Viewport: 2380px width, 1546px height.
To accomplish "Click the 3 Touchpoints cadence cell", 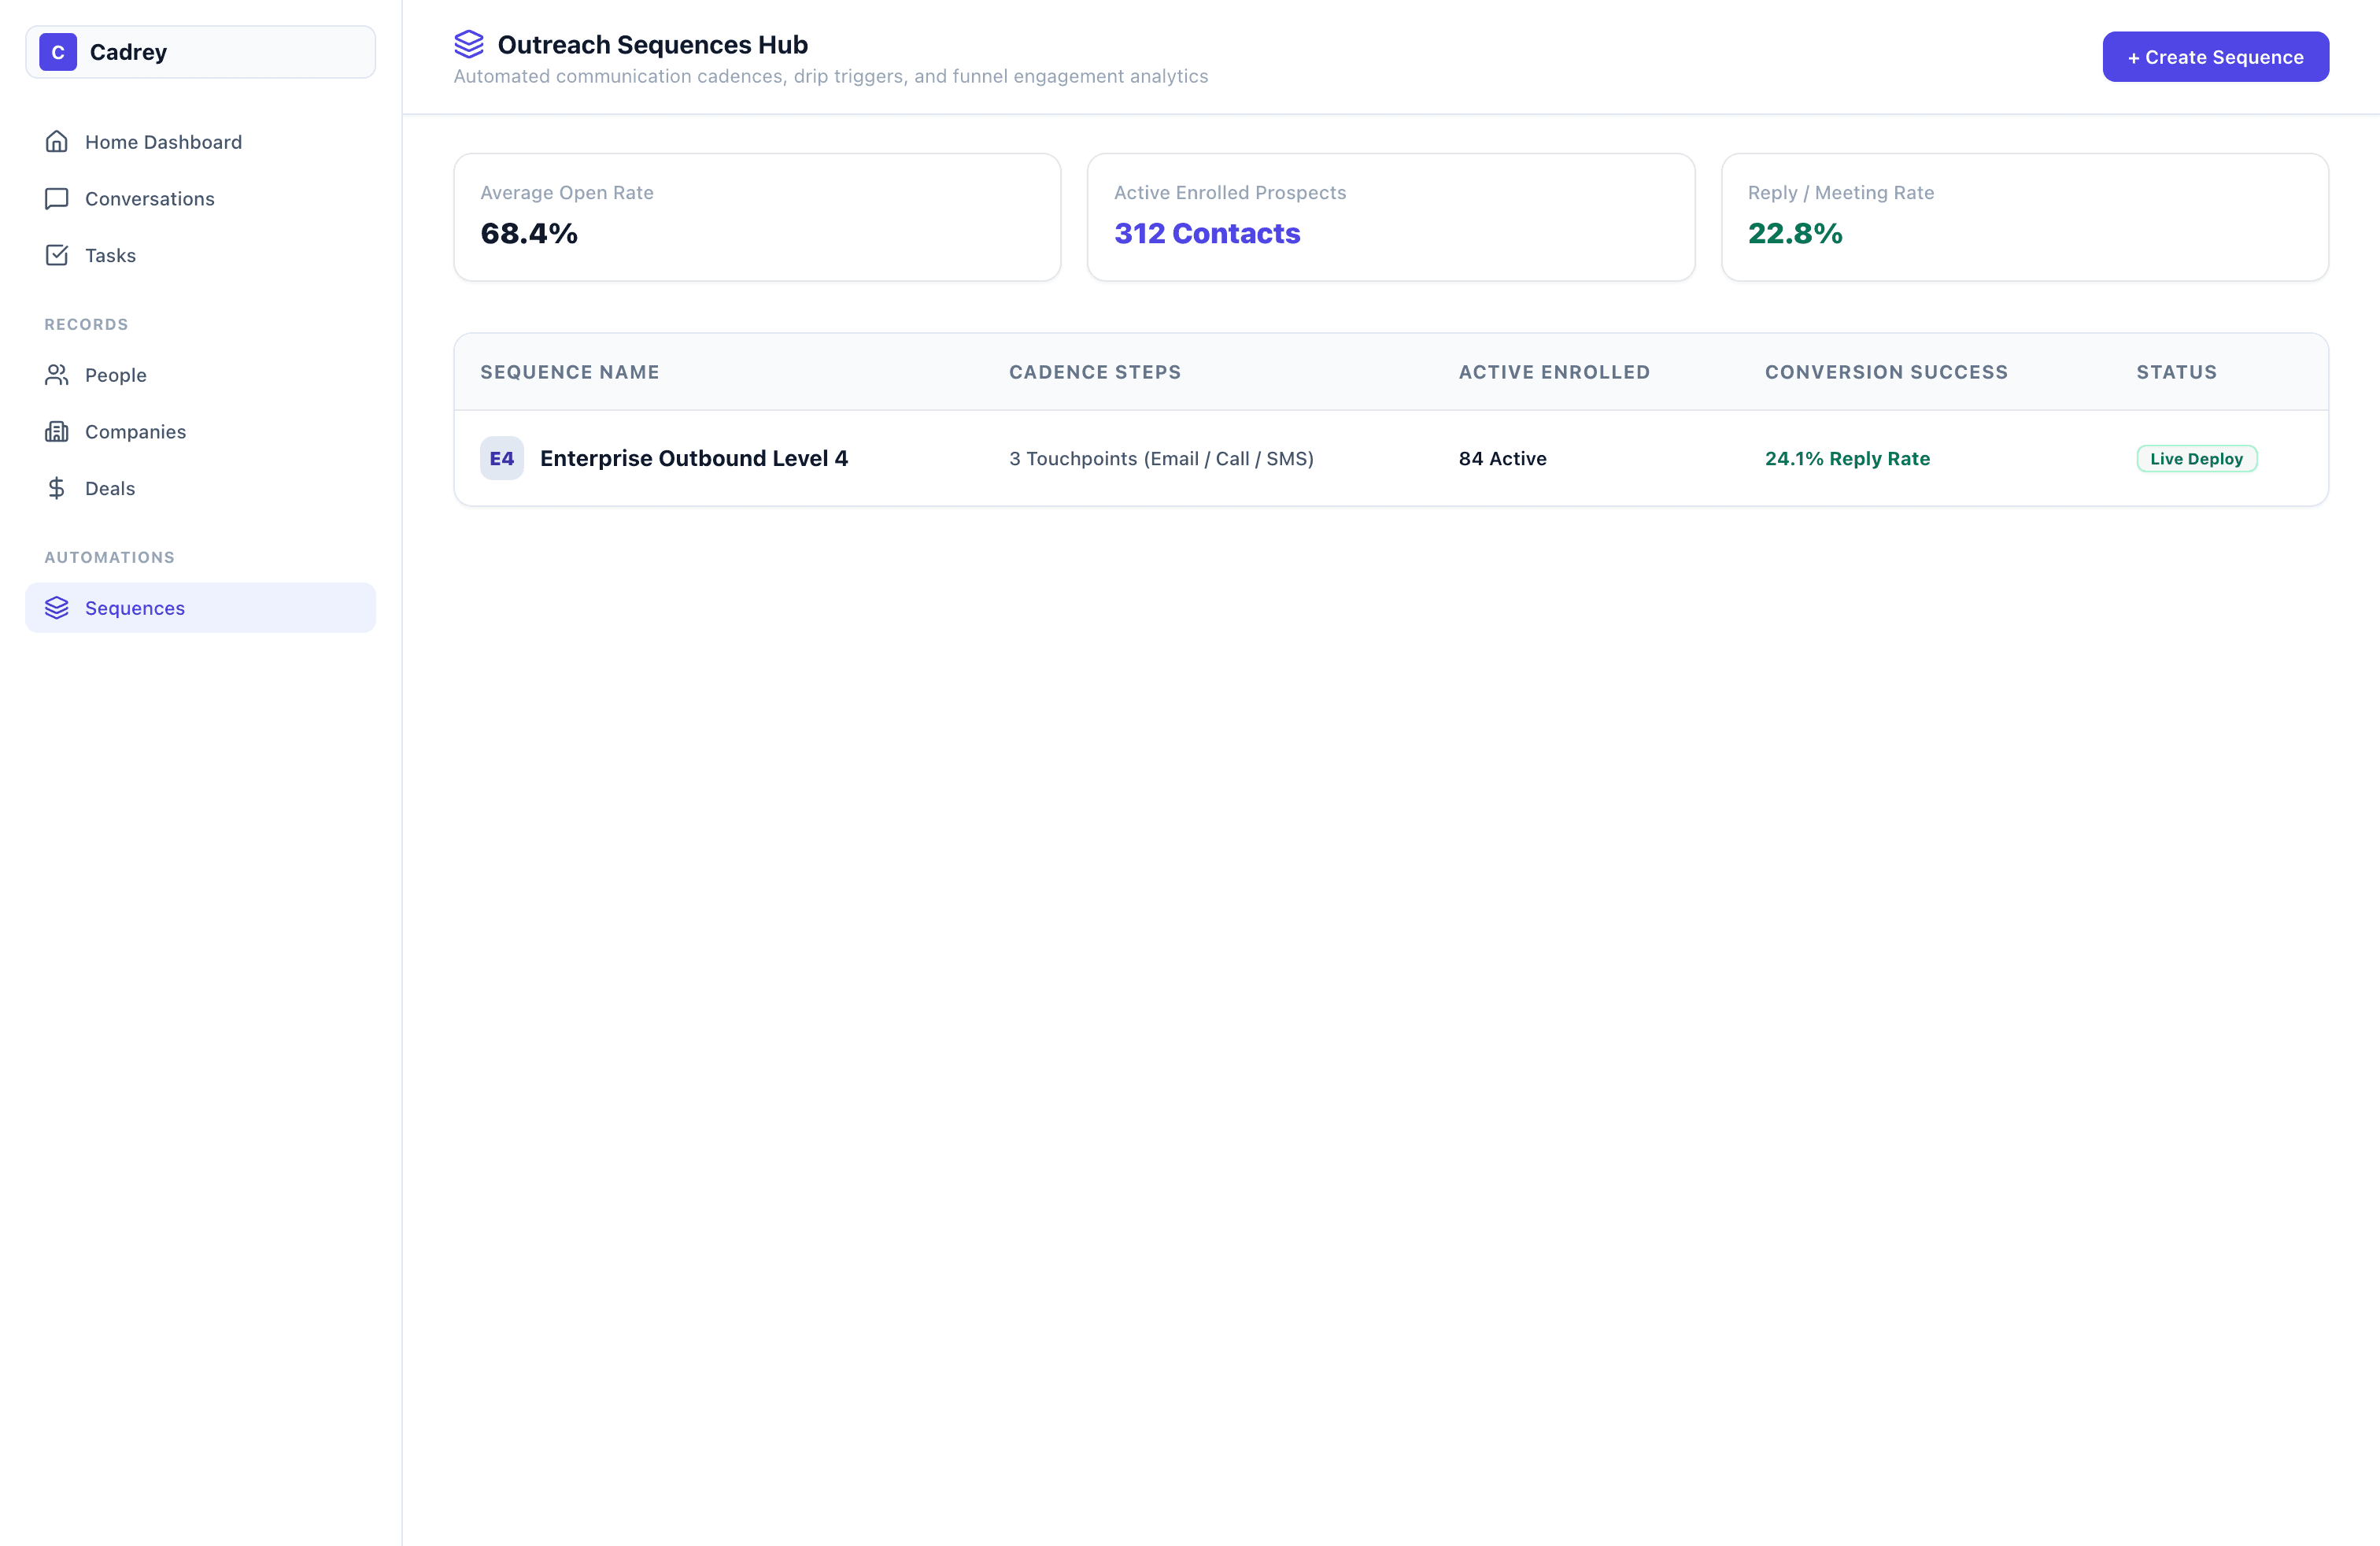I will pyautogui.click(x=1161, y=459).
